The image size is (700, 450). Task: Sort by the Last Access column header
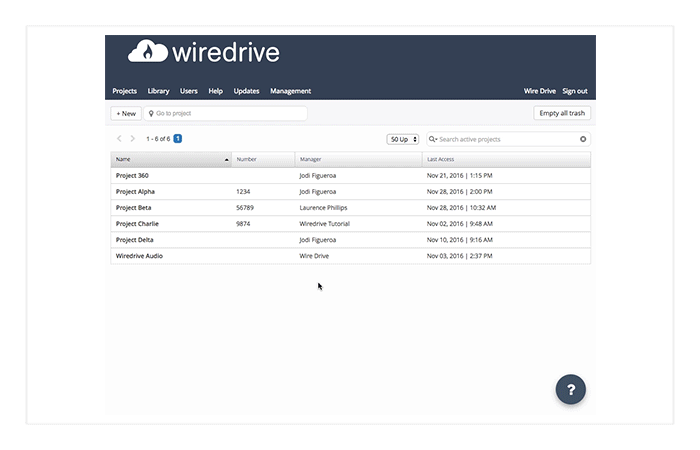(x=506, y=159)
